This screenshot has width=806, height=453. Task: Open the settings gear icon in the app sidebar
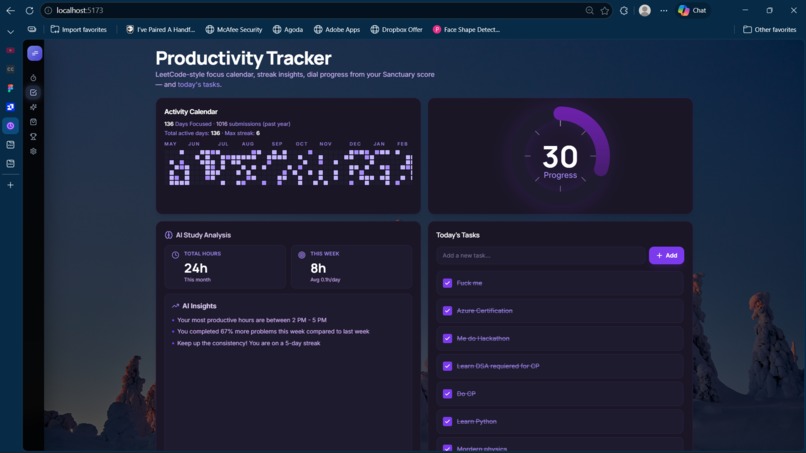click(33, 151)
